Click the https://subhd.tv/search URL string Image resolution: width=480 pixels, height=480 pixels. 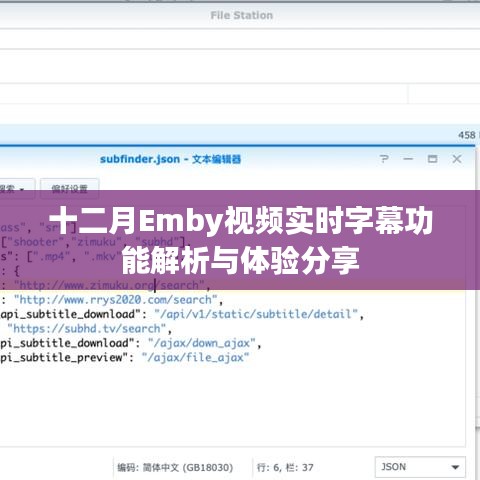(x=86, y=329)
